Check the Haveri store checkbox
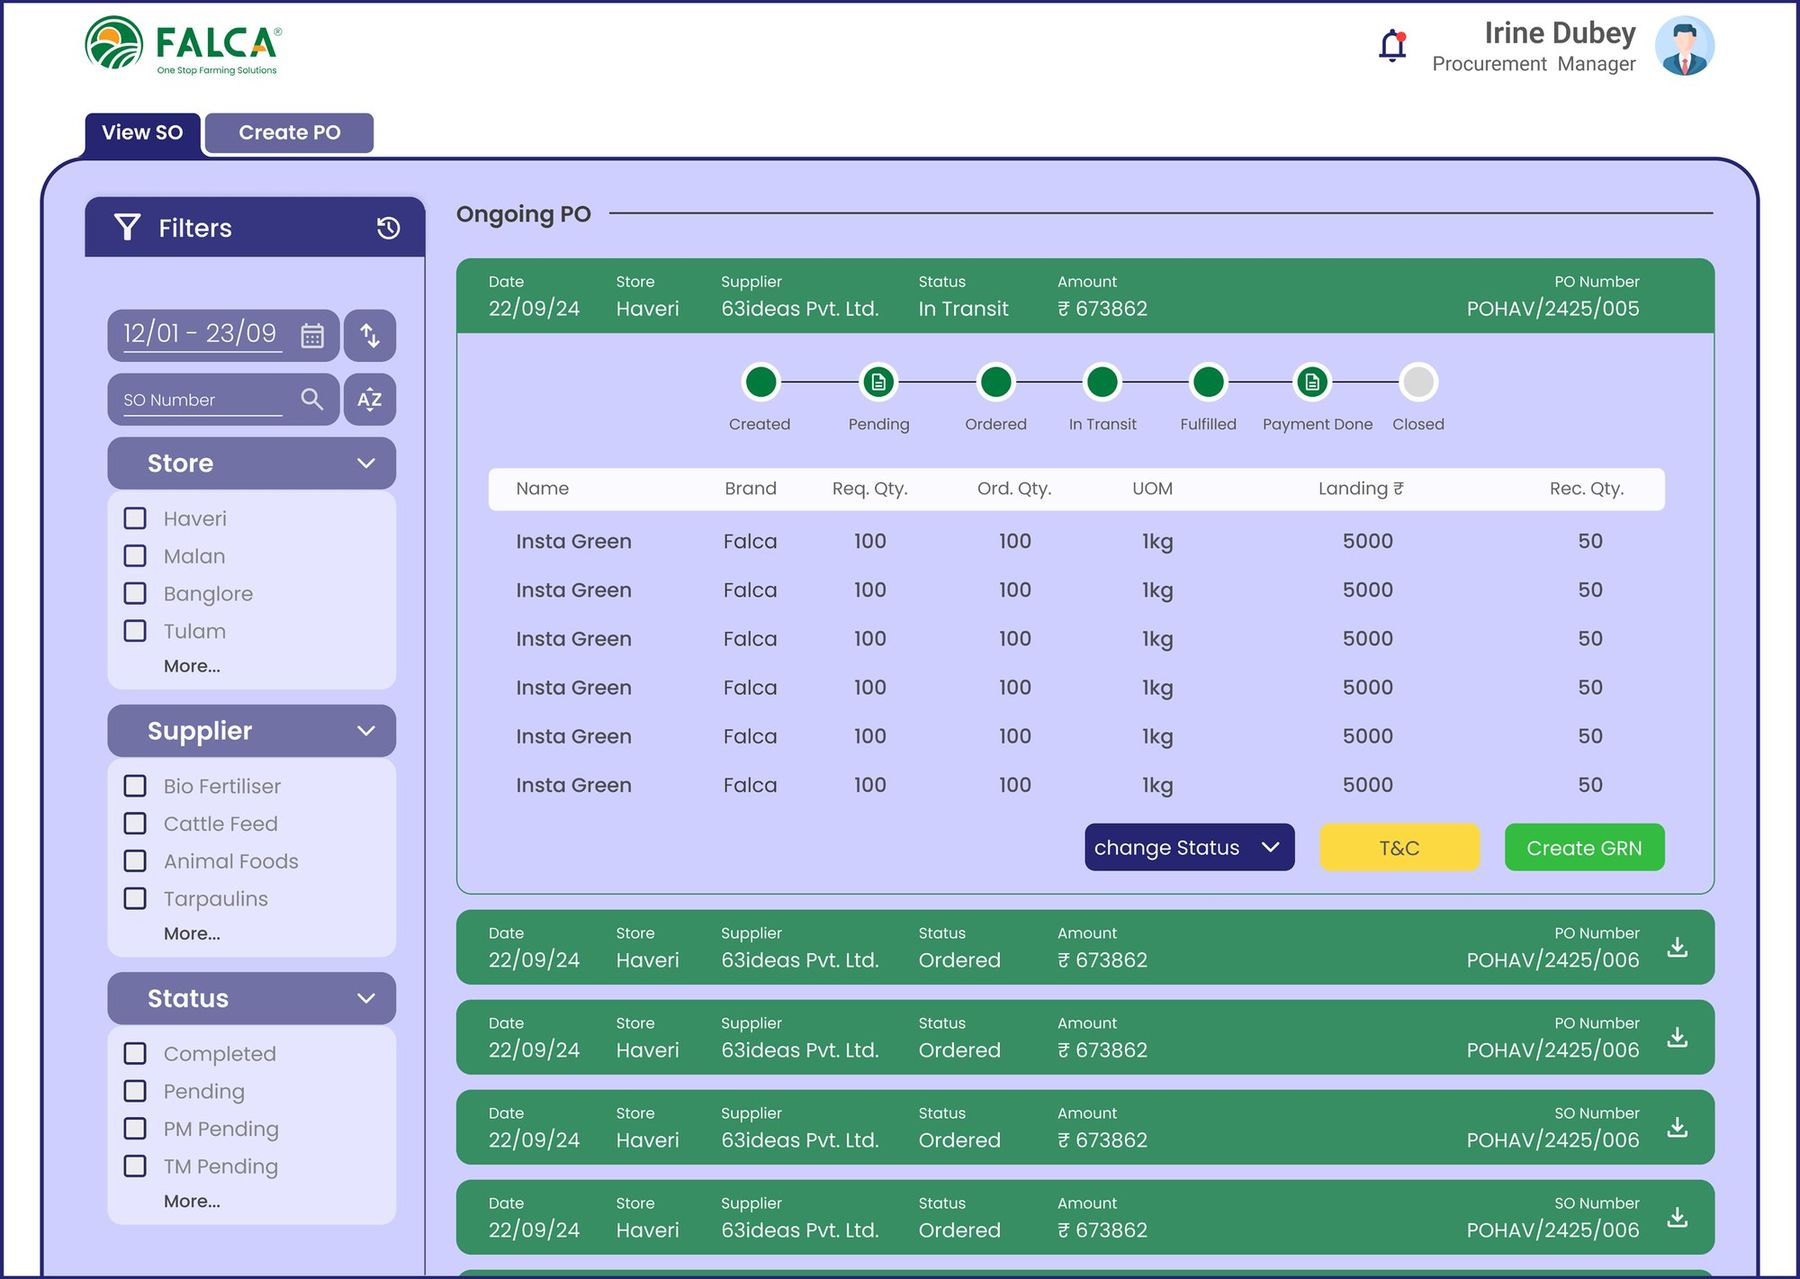 (135, 518)
